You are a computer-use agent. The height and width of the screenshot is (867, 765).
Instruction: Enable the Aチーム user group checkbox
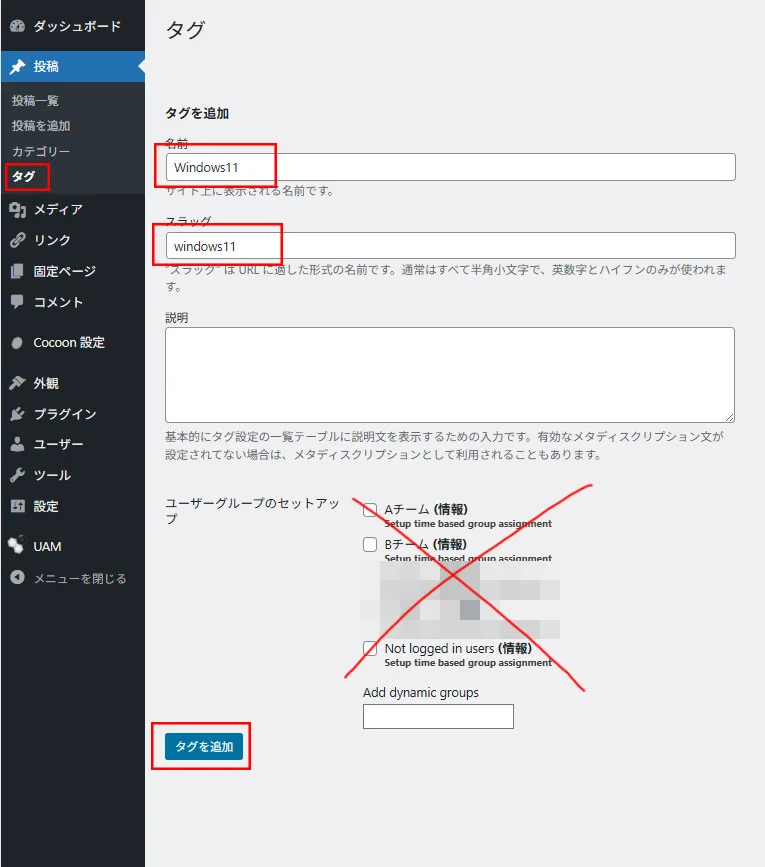coord(370,510)
